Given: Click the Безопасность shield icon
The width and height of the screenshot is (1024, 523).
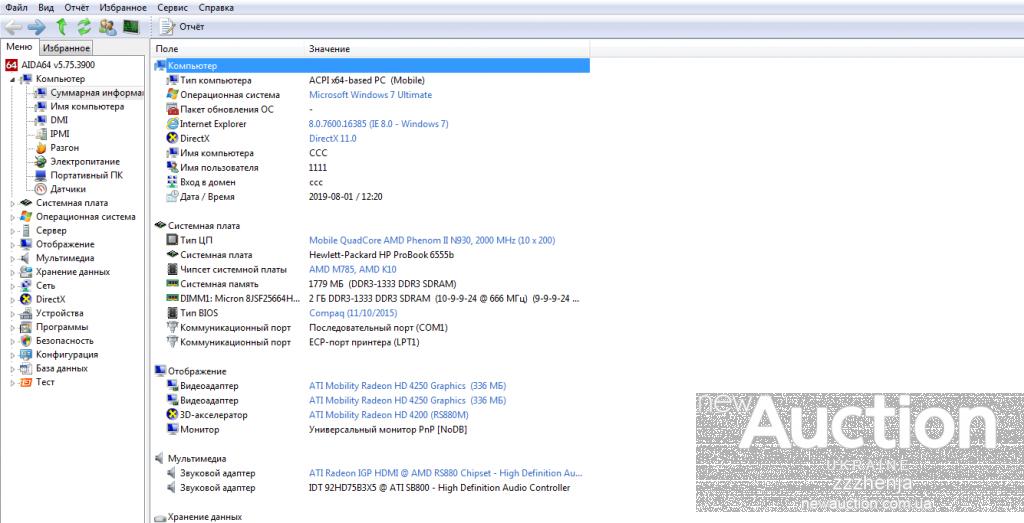Looking at the screenshot, I should 26,341.
